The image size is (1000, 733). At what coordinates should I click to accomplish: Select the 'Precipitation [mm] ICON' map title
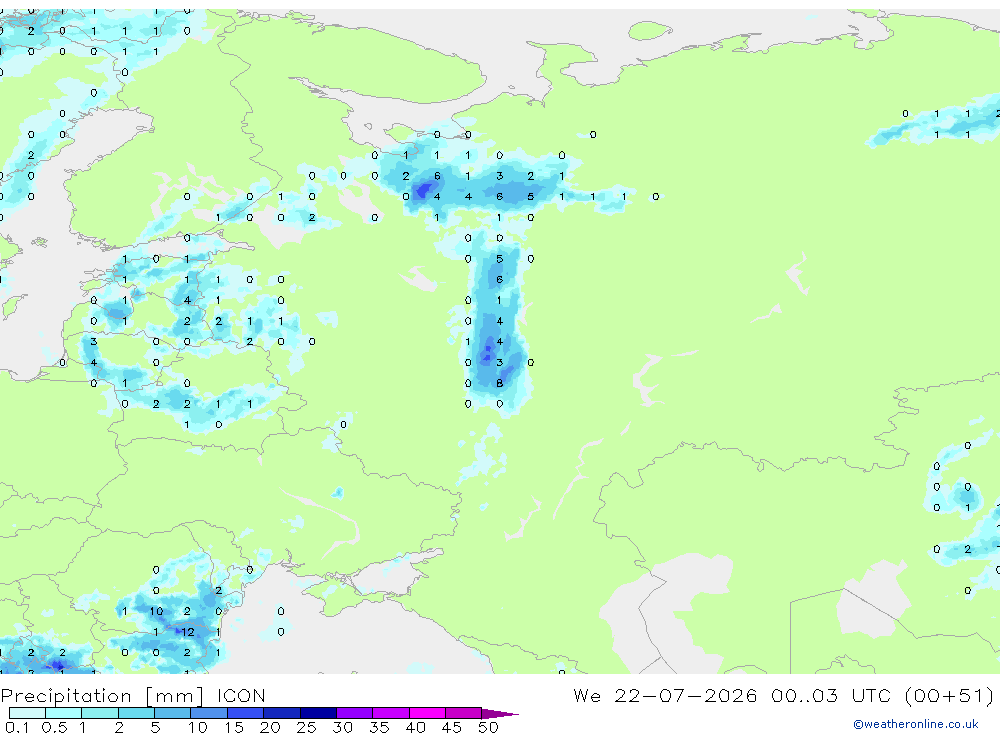[133, 695]
